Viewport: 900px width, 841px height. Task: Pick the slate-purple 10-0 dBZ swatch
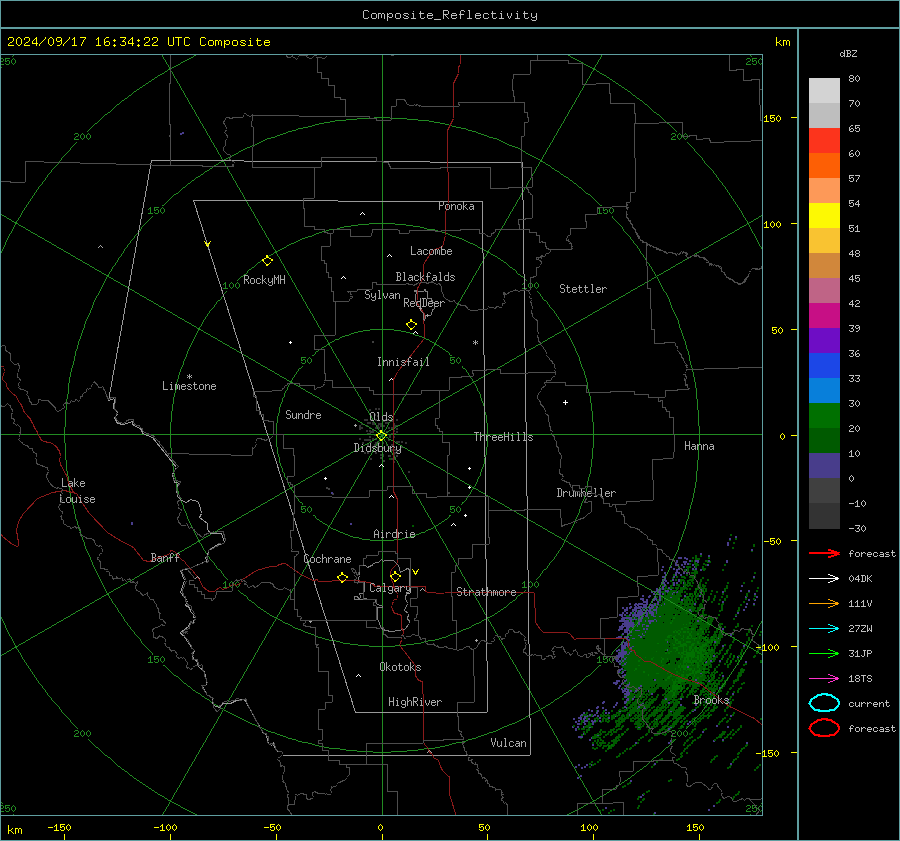pyautogui.click(x=824, y=465)
